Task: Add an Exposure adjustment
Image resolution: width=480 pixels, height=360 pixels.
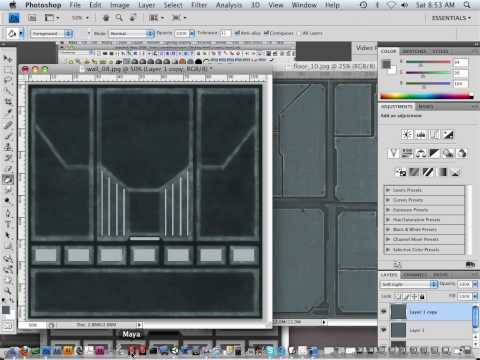Action: [448, 135]
